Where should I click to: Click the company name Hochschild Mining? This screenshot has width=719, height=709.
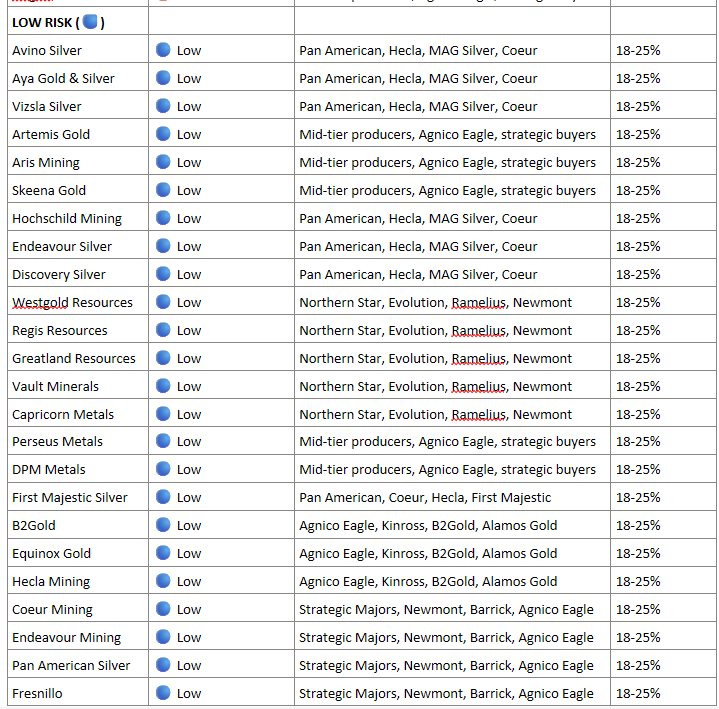point(67,218)
